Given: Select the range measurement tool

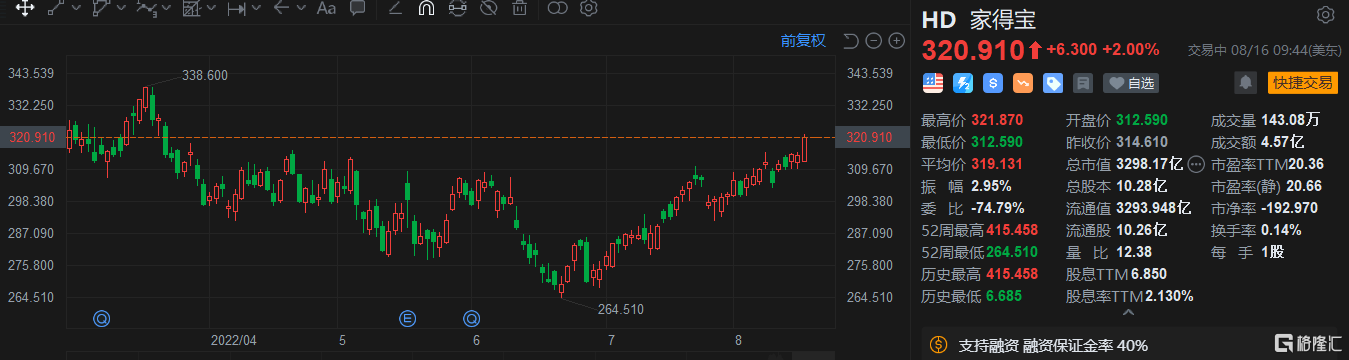Looking at the screenshot, I should [236, 9].
